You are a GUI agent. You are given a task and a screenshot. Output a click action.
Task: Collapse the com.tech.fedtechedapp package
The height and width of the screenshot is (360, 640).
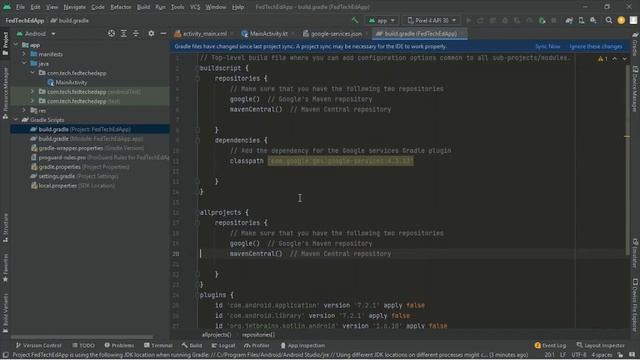coord(33,73)
